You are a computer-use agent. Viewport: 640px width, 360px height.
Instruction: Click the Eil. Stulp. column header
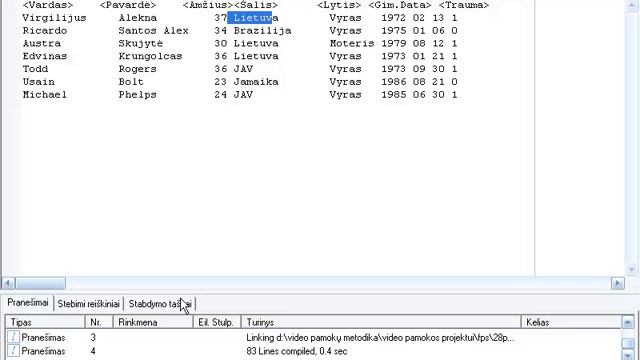pos(217,322)
